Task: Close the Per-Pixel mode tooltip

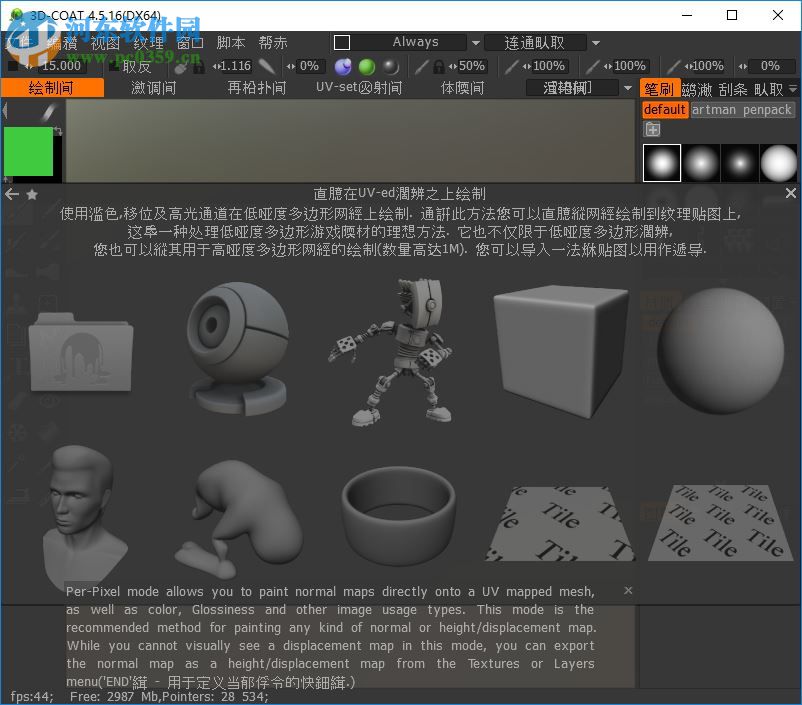Action: click(628, 590)
